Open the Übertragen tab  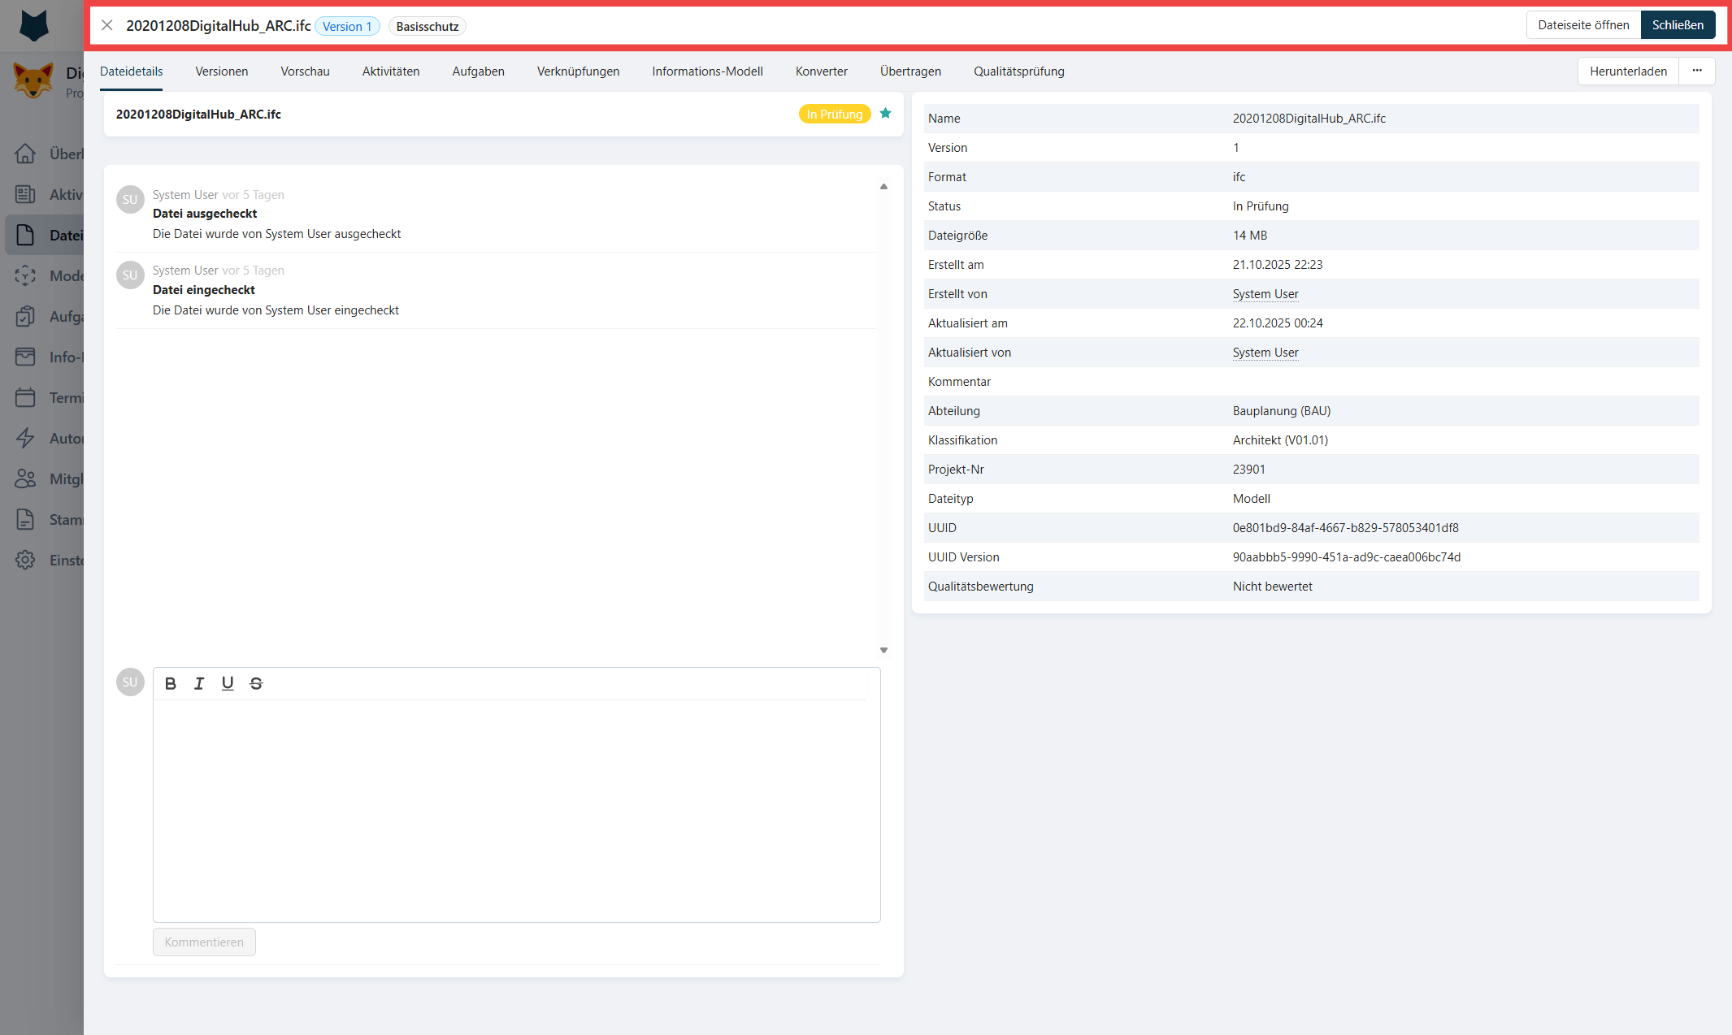click(x=910, y=71)
